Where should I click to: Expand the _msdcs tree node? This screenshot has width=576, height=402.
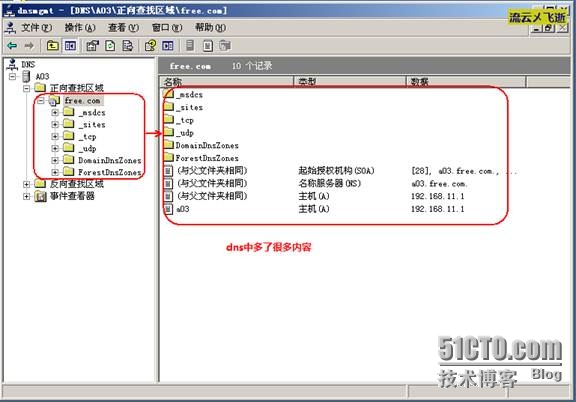pos(55,112)
